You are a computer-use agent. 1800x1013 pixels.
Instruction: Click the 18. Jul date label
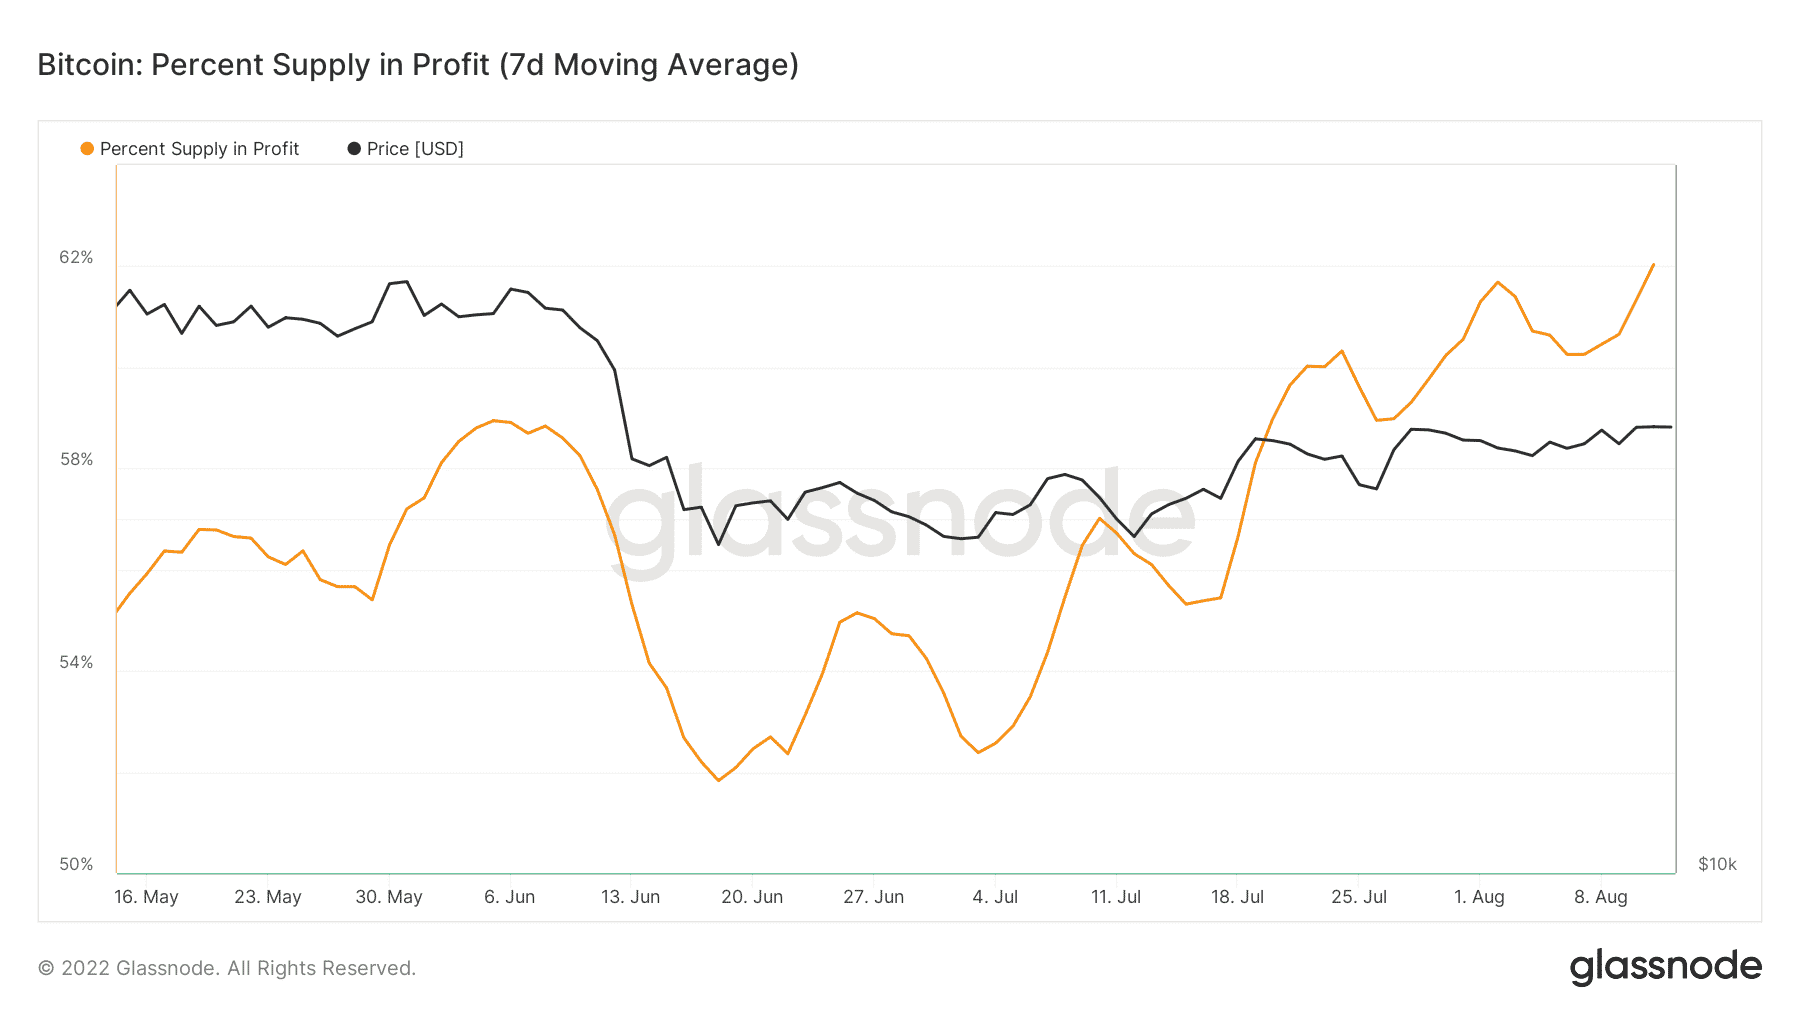pyautogui.click(x=1237, y=897)
